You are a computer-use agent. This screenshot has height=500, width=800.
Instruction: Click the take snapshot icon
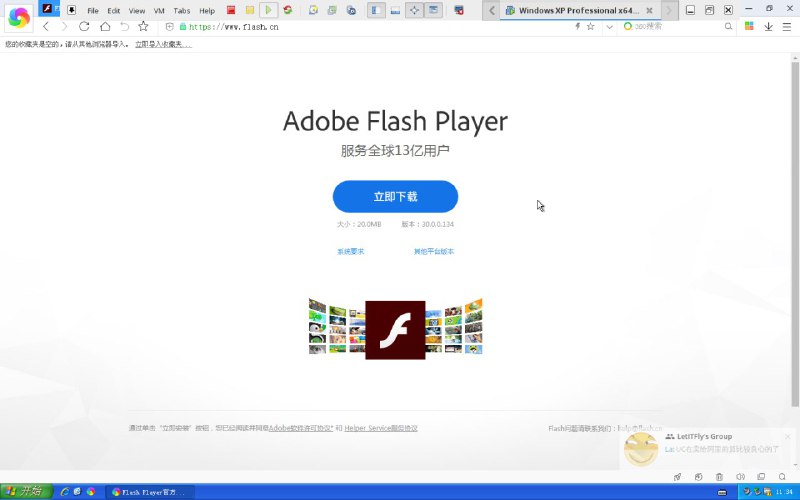tap(313, 10)
